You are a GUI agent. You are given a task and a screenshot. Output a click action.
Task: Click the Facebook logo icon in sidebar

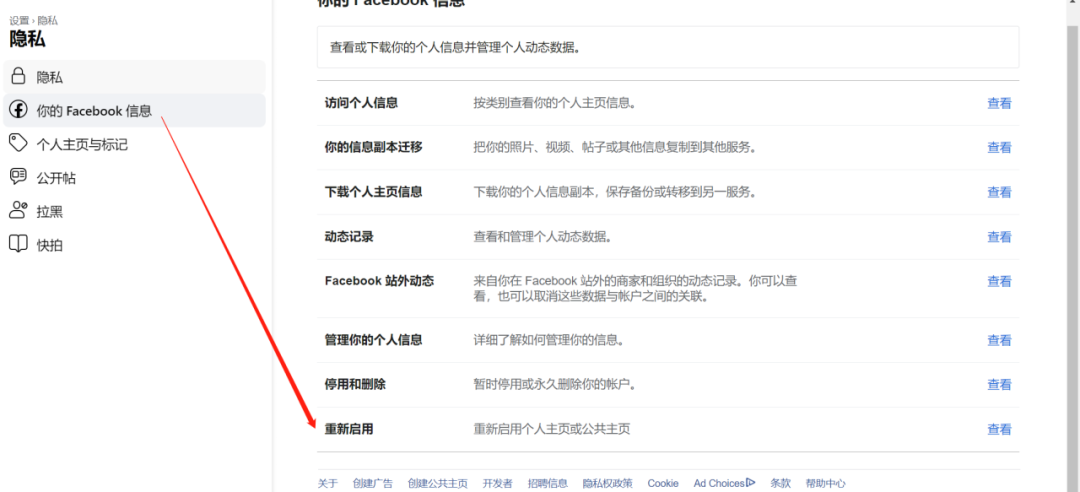[x=19, y=110]
